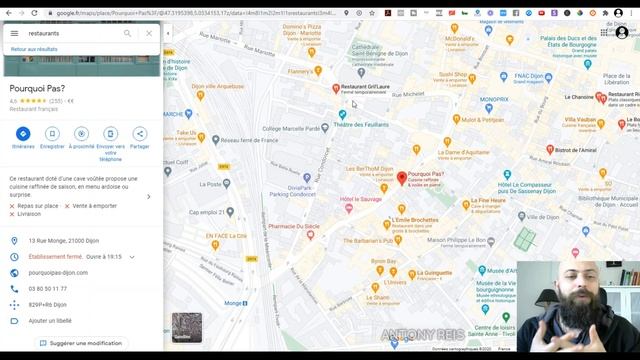Screen dimensions: 640x360
Task: Select Restaurant Grill'Laure map pin
Action: [336, 89]
